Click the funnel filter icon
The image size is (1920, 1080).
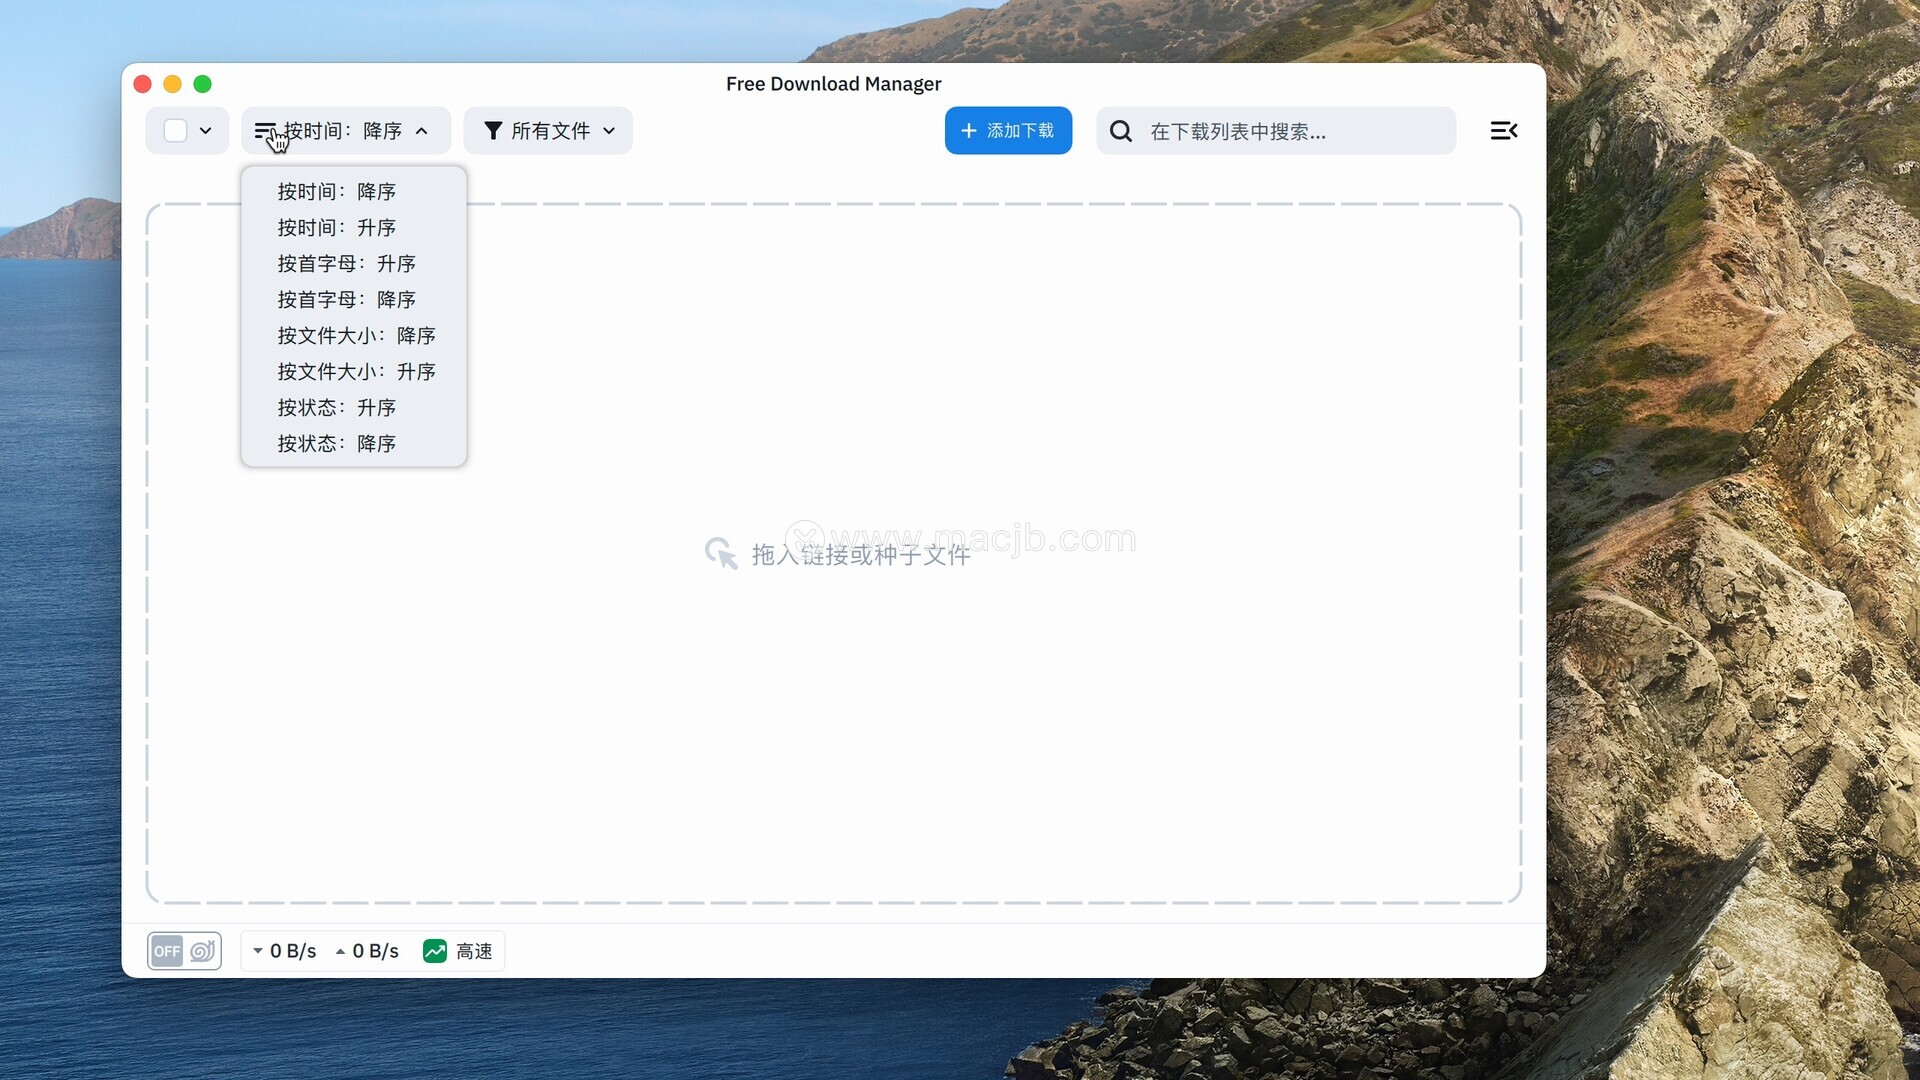point(492,131)
